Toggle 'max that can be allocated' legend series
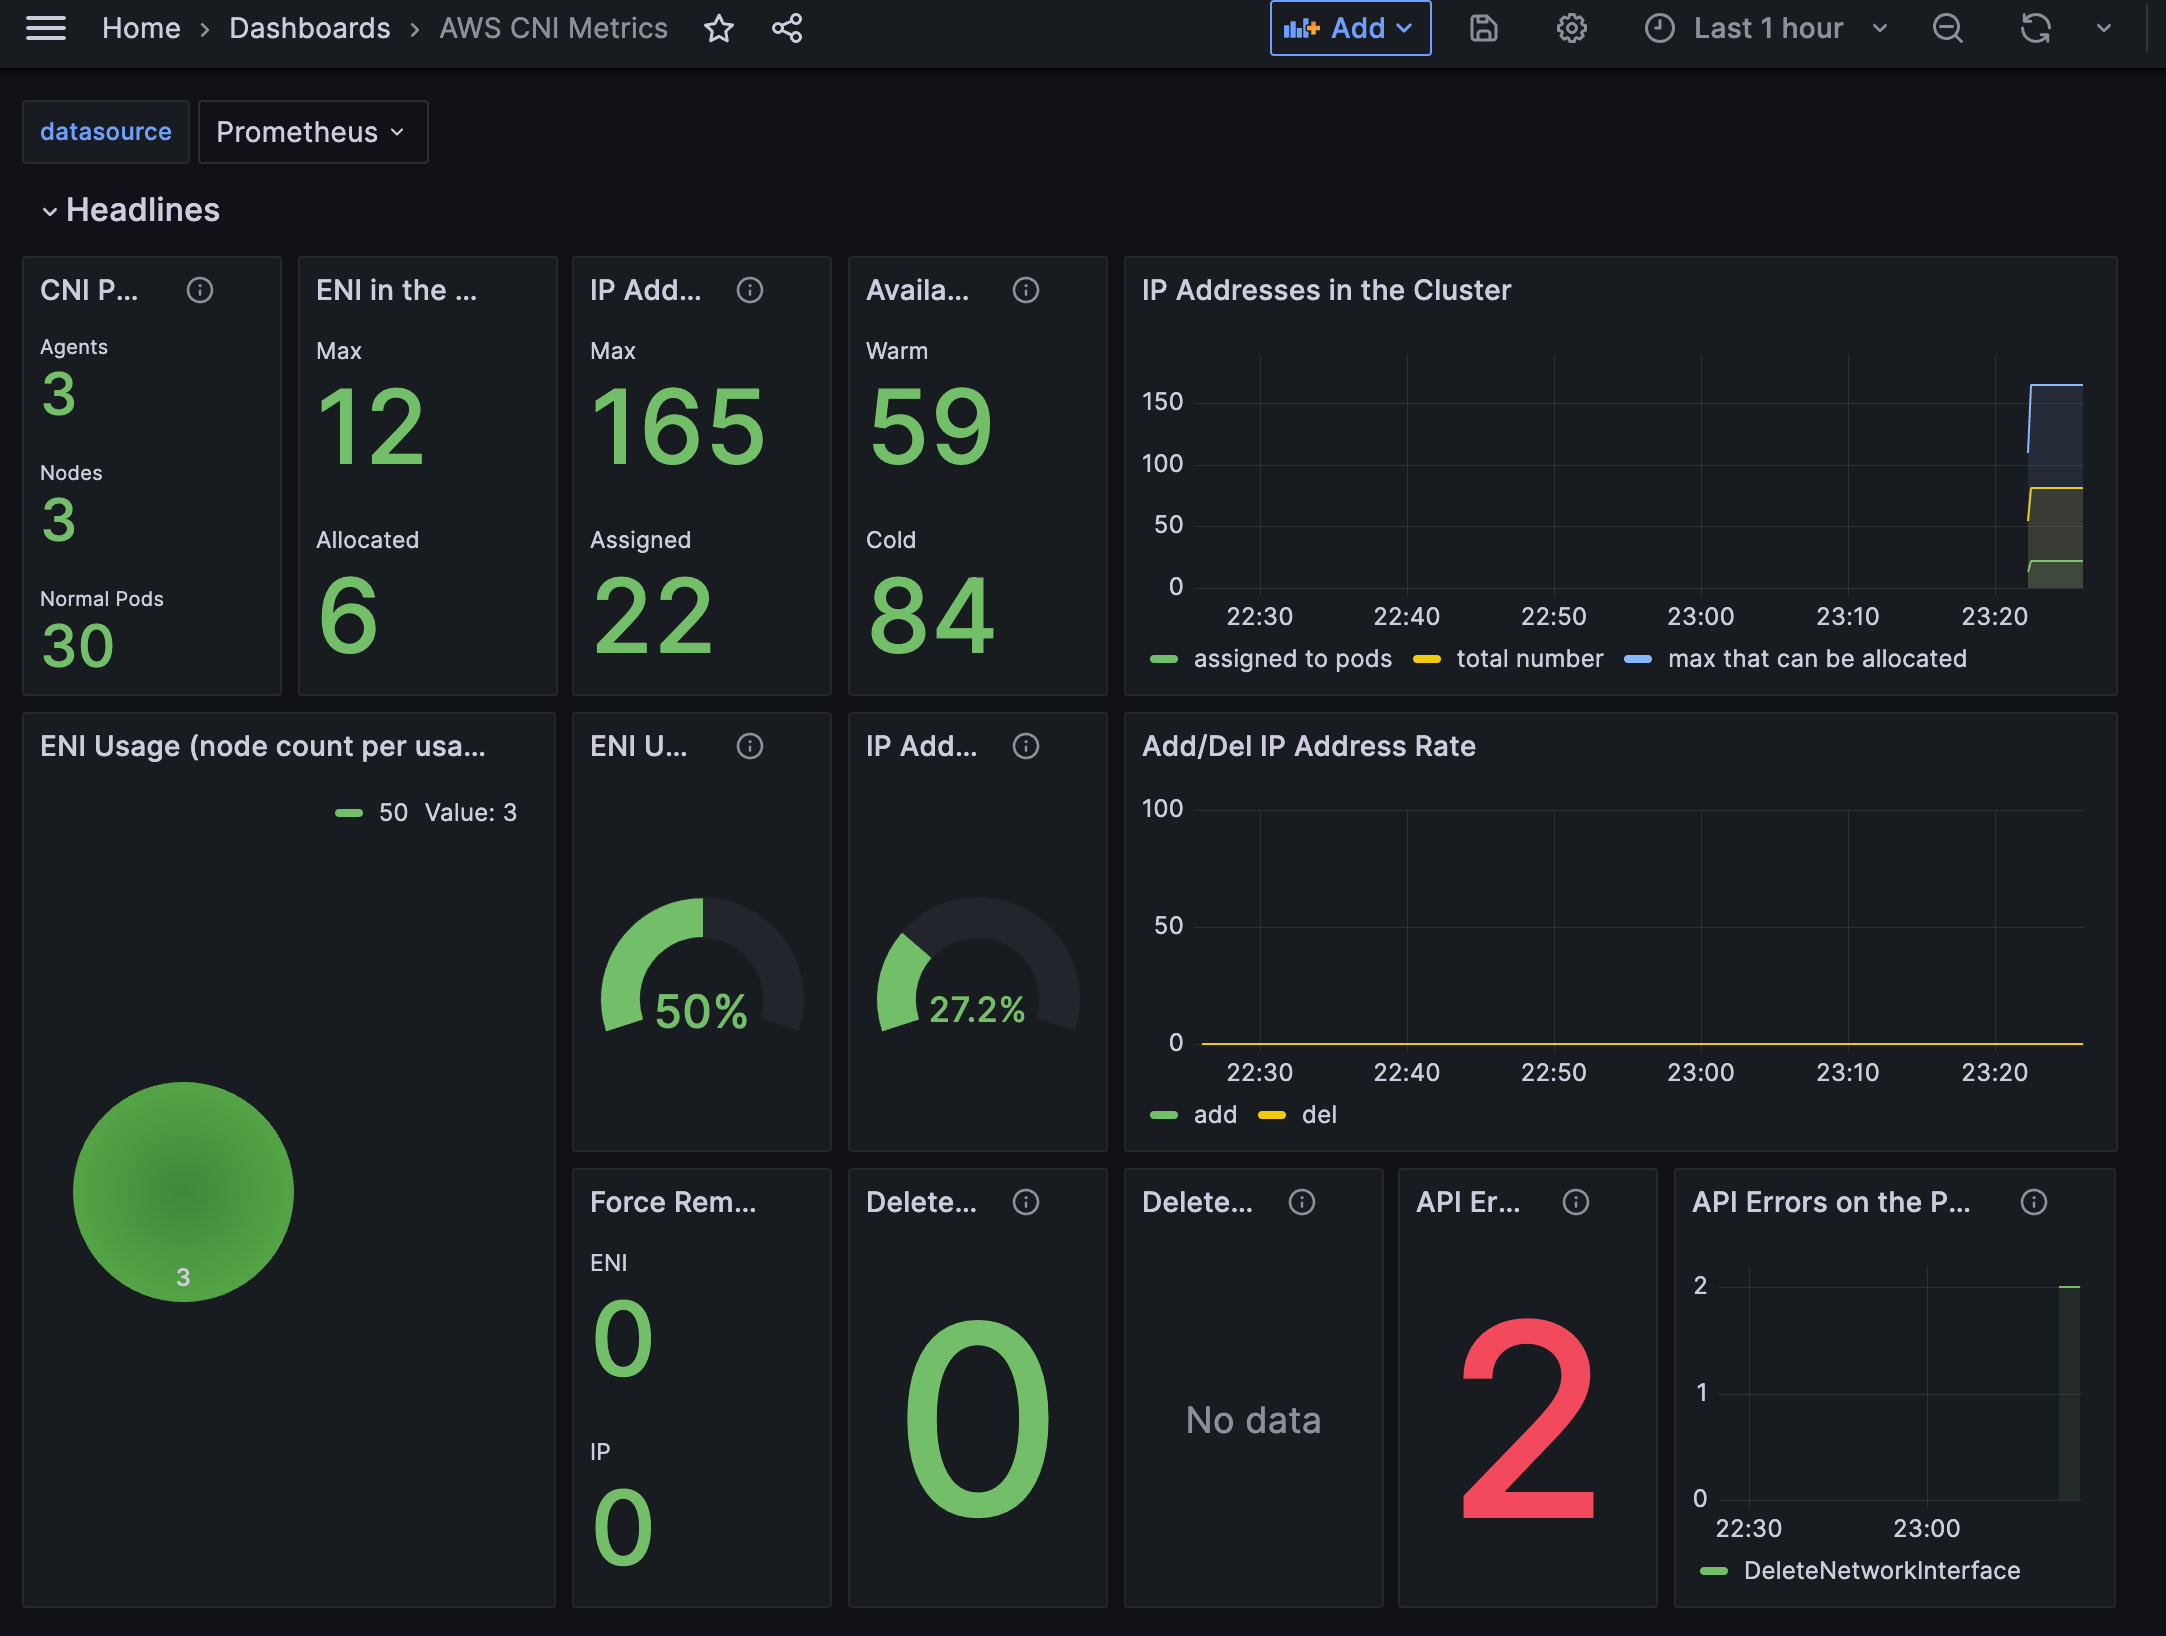The width and height of the screenshot is (2166, 1636). coord(1816,659)
